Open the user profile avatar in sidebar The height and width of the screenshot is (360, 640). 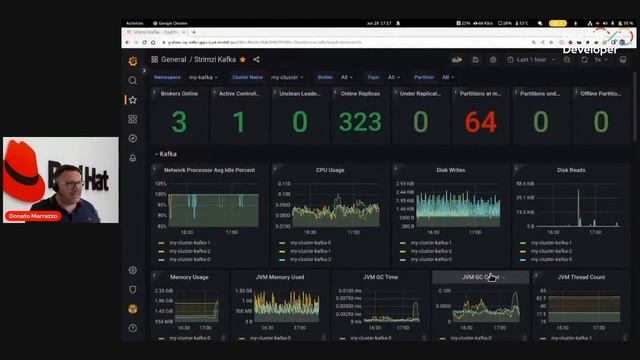pos(133,309)
